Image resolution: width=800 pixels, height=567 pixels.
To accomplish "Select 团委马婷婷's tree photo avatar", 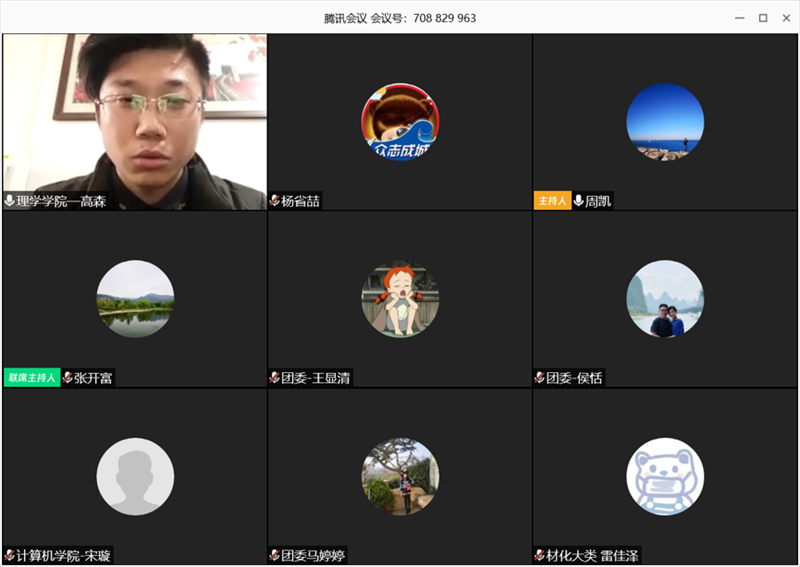I will point(400,476).
